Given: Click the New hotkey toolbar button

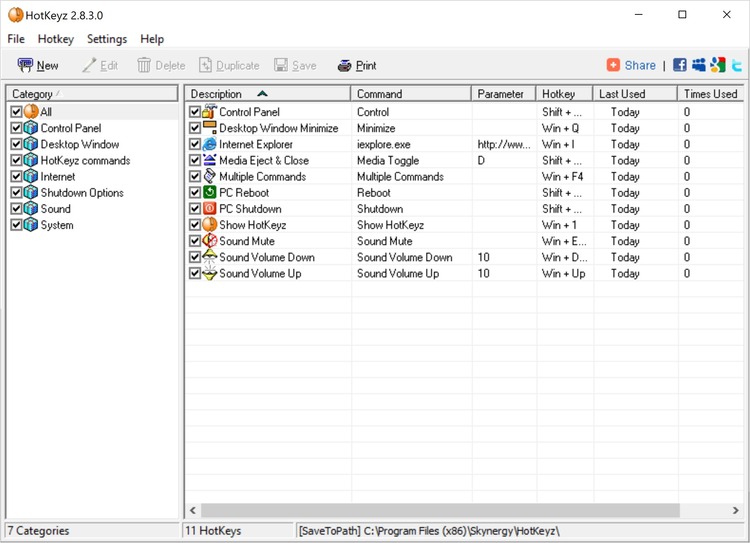Looking at the screenshot, I should tap(38, 66).
